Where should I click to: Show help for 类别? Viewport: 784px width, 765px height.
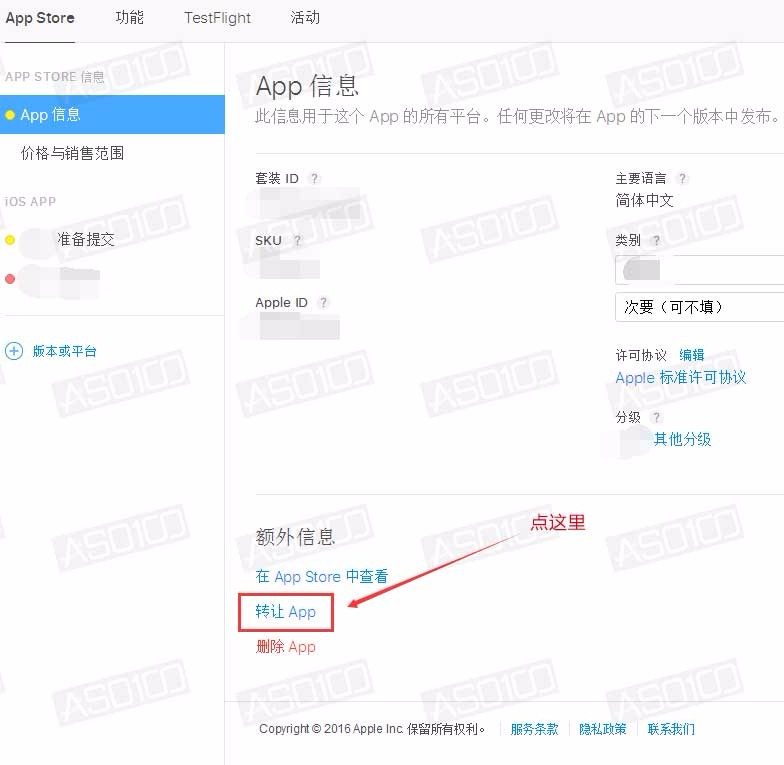pyautogui.click(x=656, y=240)
